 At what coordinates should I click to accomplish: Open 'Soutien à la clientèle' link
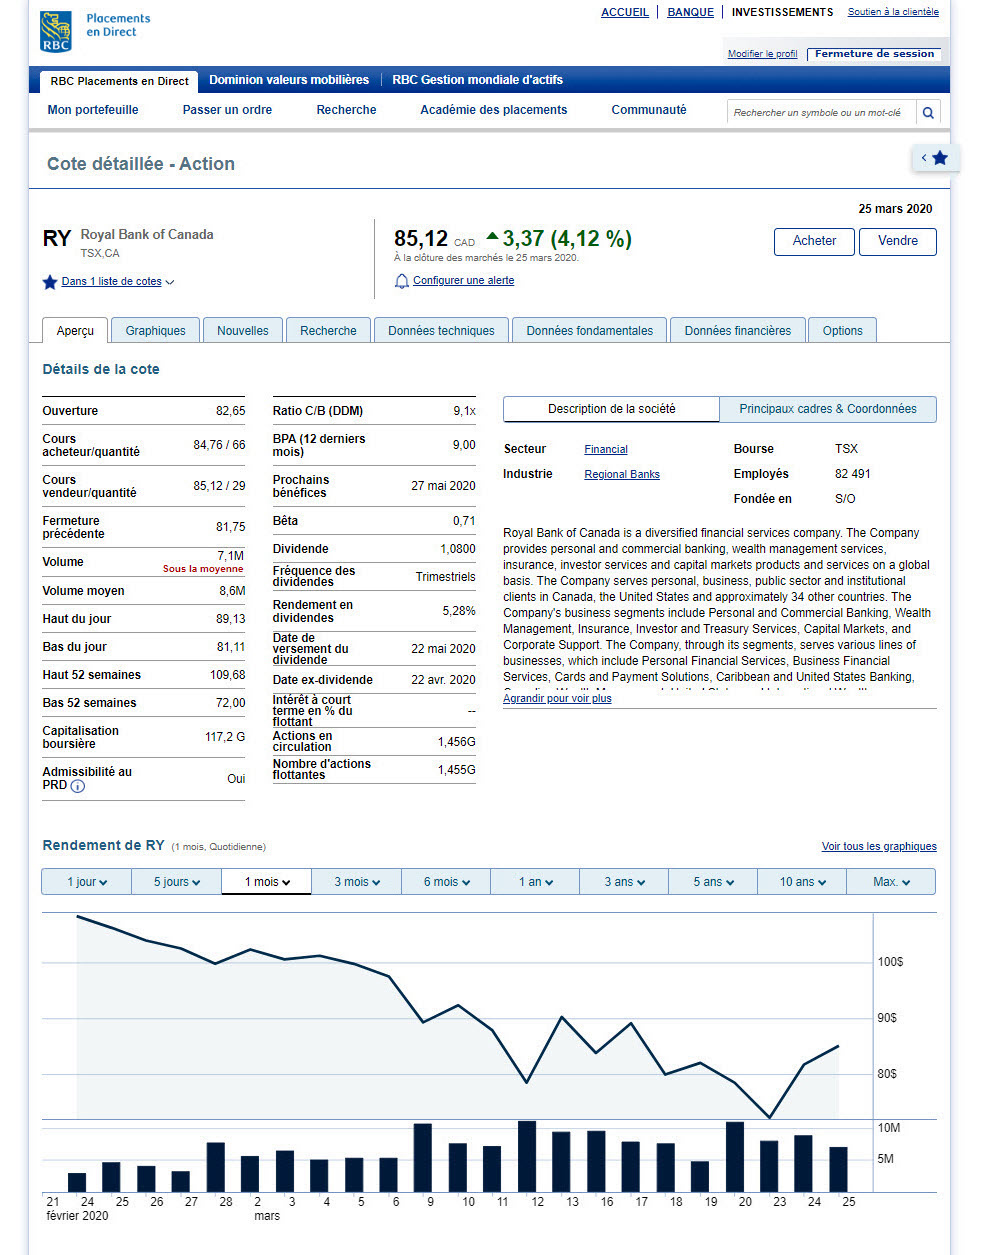[x=893, y=12]
